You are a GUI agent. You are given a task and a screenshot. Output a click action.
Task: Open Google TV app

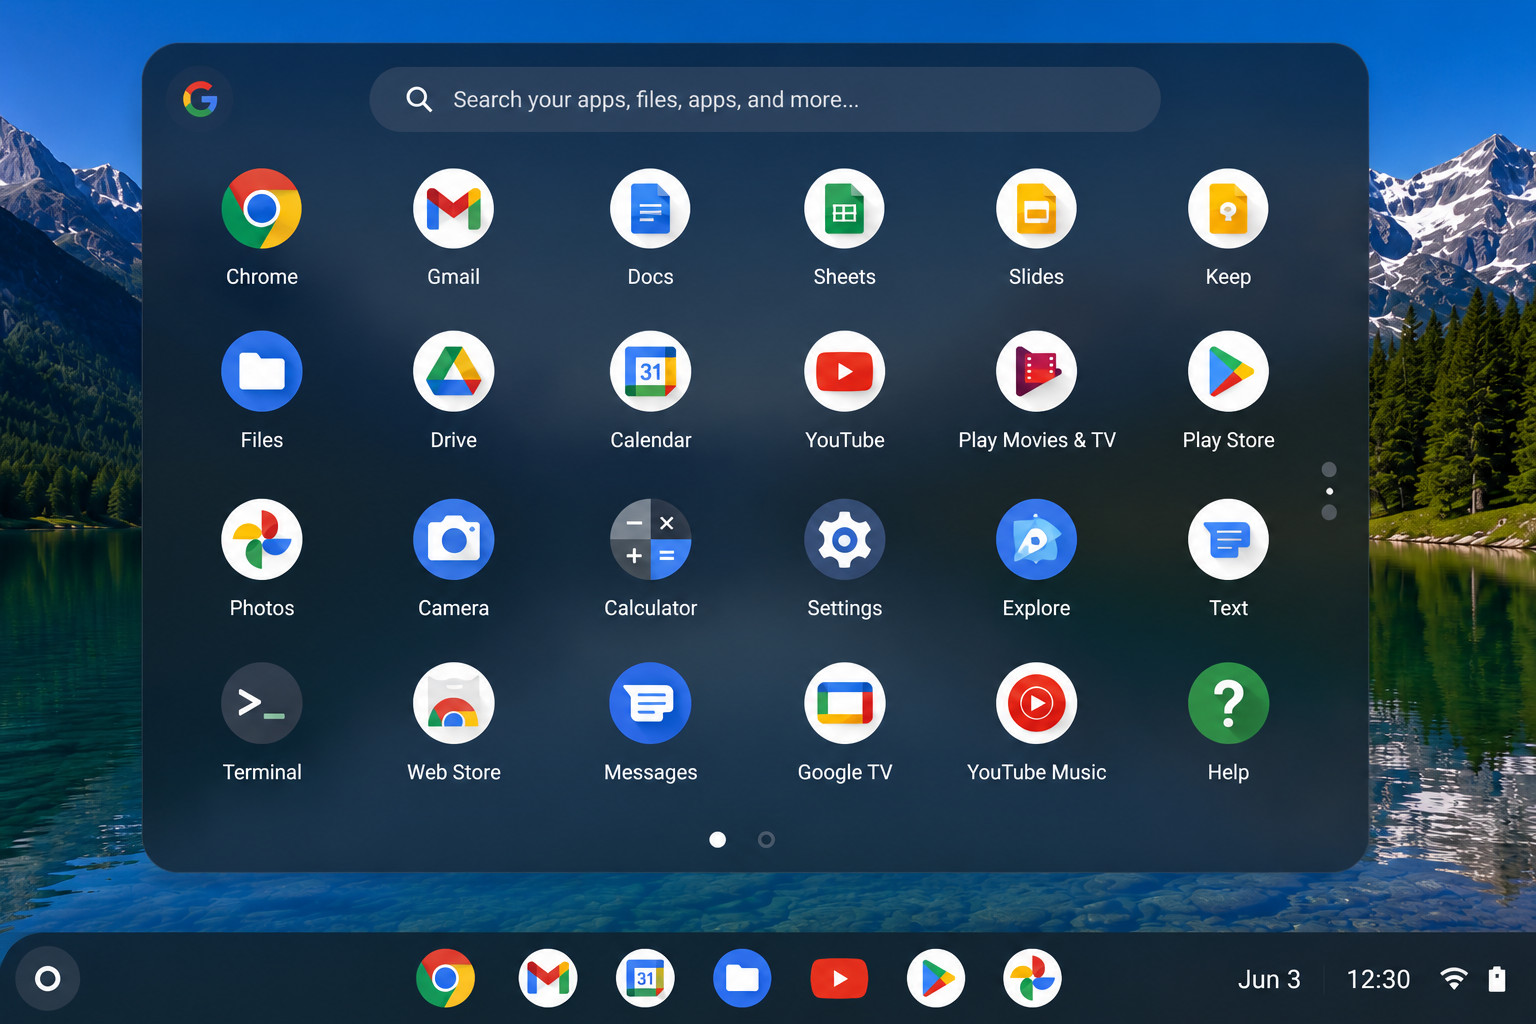pyautogui.click(x=844, y=703)
